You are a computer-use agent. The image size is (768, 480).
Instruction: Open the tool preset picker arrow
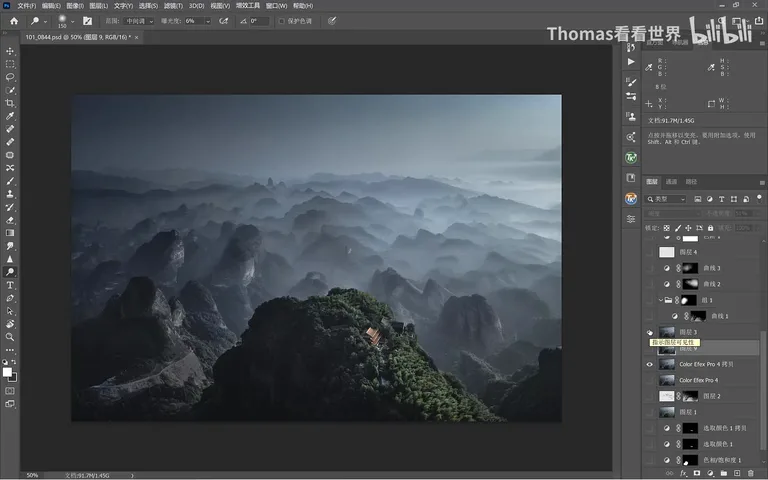click(x=45, y=21)
